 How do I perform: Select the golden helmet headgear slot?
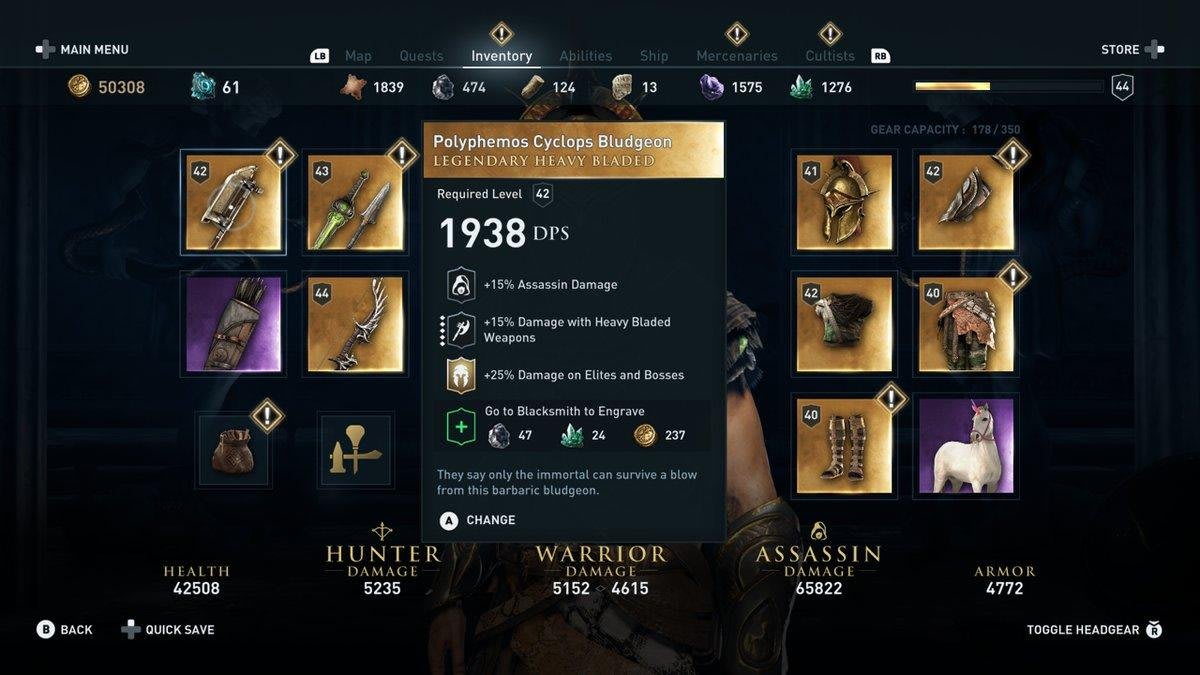(845, 203)
